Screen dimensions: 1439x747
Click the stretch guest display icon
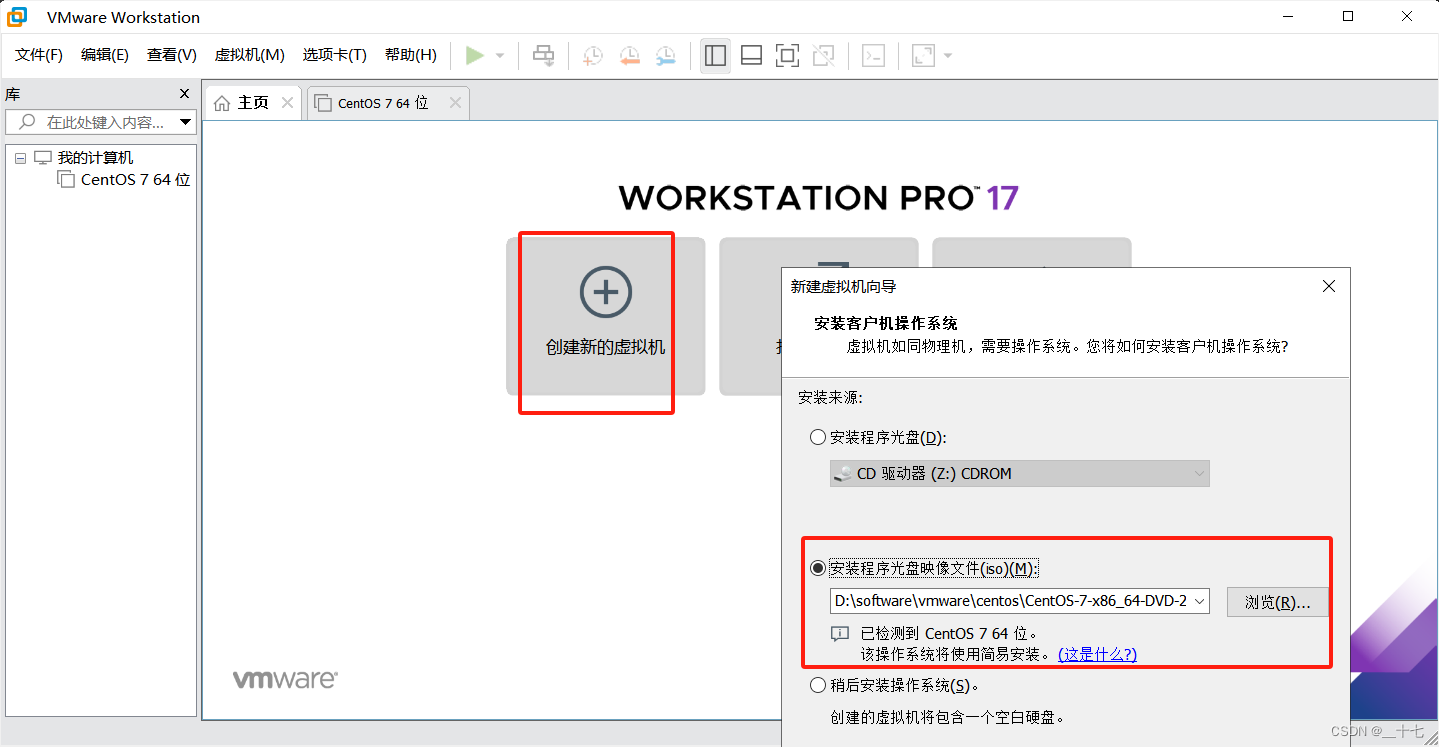tap(923, 56)
